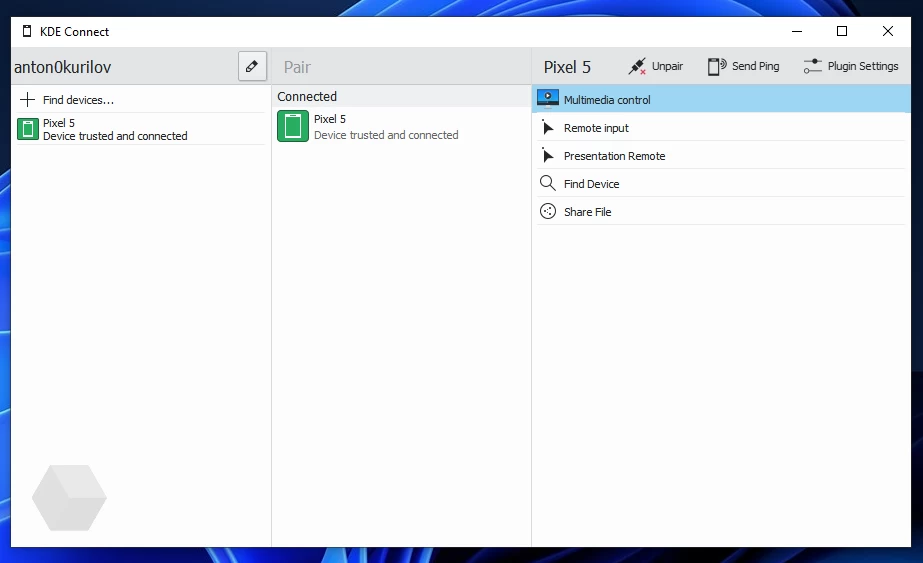Click the pencil edit device name icon
Image resolution: width=923 pixels, height=563 pixels.
(252, 67)
